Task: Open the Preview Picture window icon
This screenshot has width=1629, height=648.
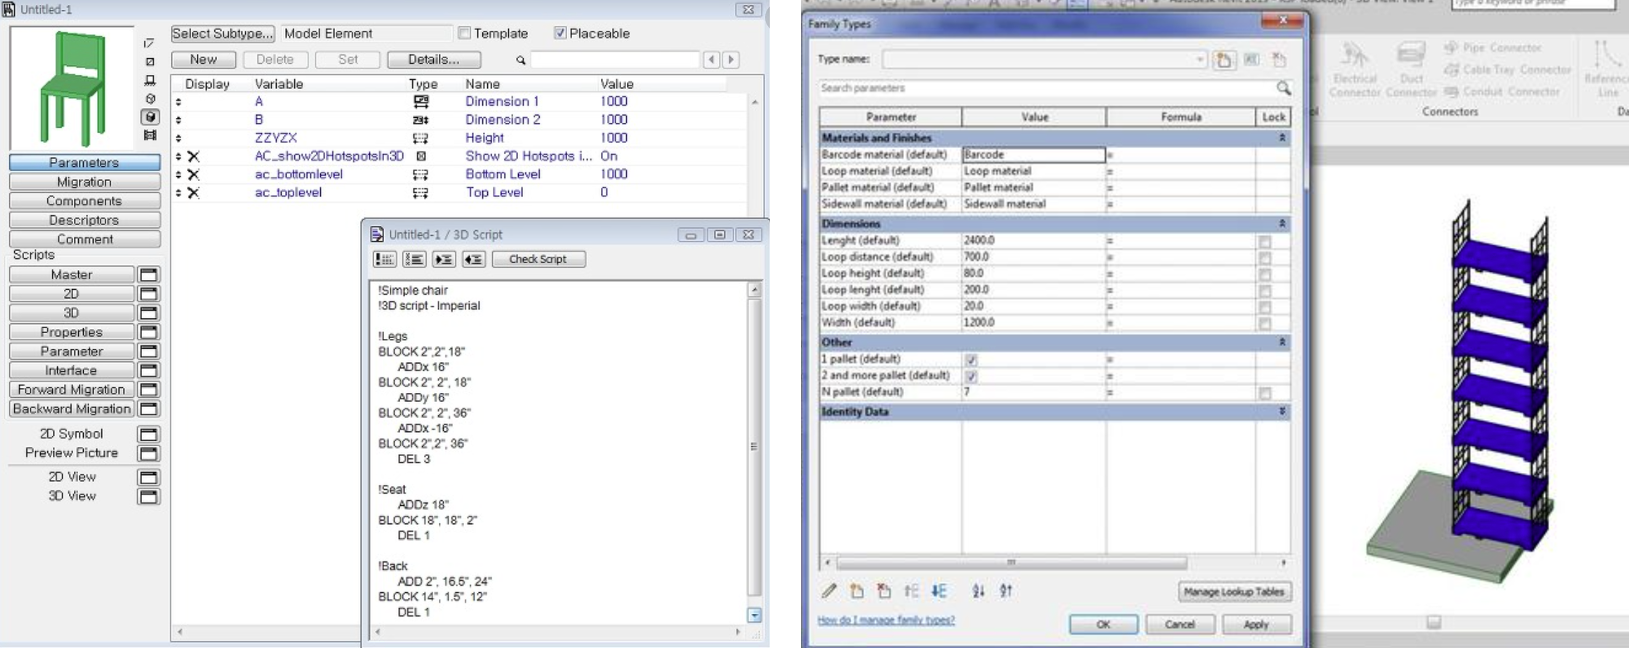Action: click(x=148, y=454)
